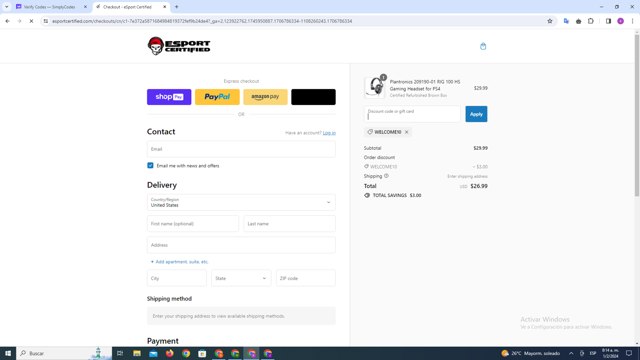Launch File Explorer from the taskbar
The width and height of the screenshot is (640, 360).
click(x=137, y=353)
